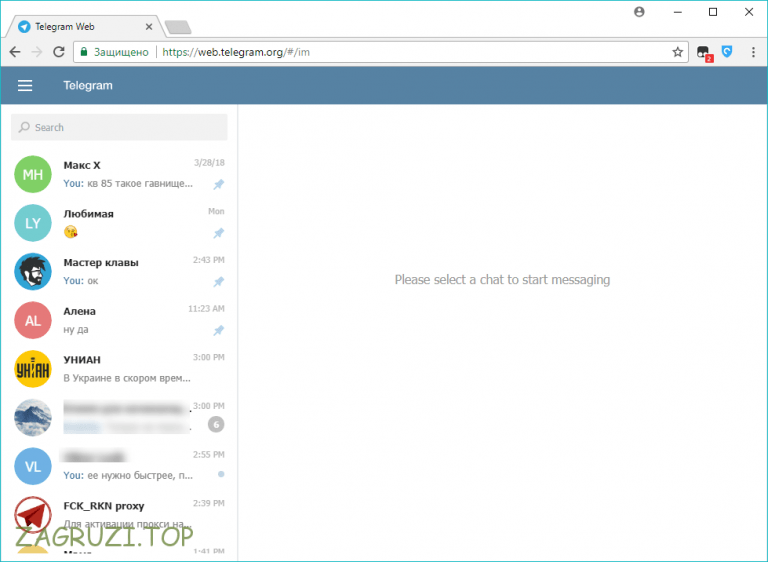Open the extension icon with red badge
This screenshot has width=768, height=562.
pos(704,53)
